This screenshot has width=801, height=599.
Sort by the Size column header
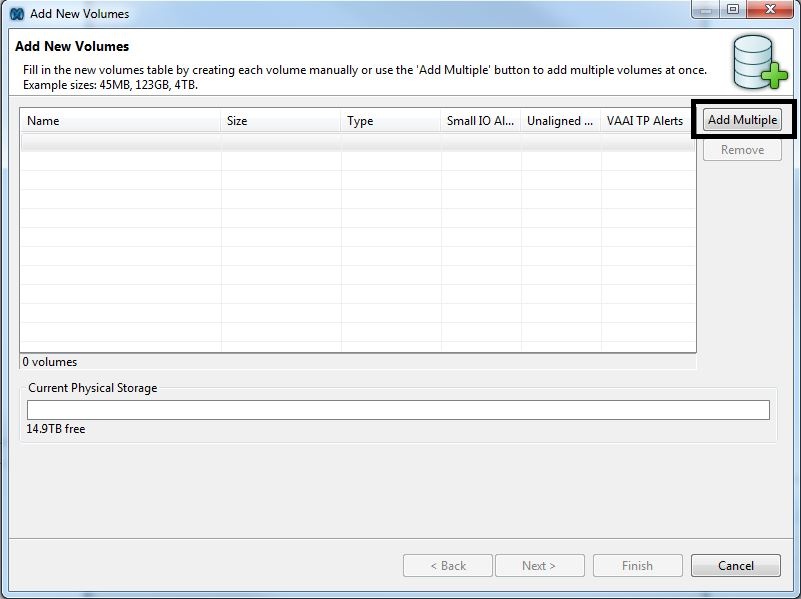tap(280, 121)
